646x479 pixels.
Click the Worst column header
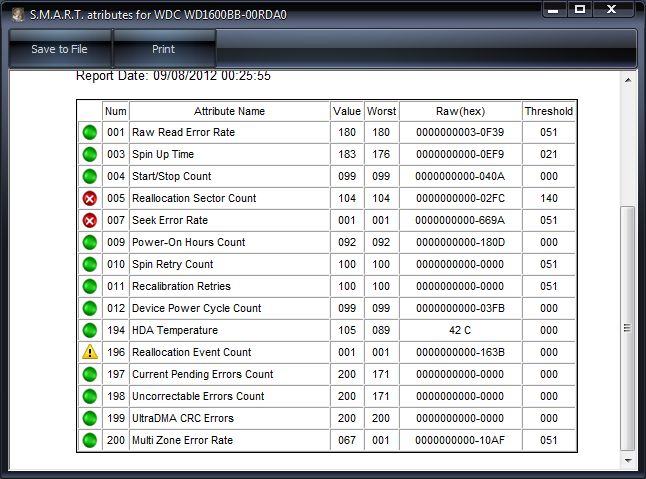pos(382,111)
